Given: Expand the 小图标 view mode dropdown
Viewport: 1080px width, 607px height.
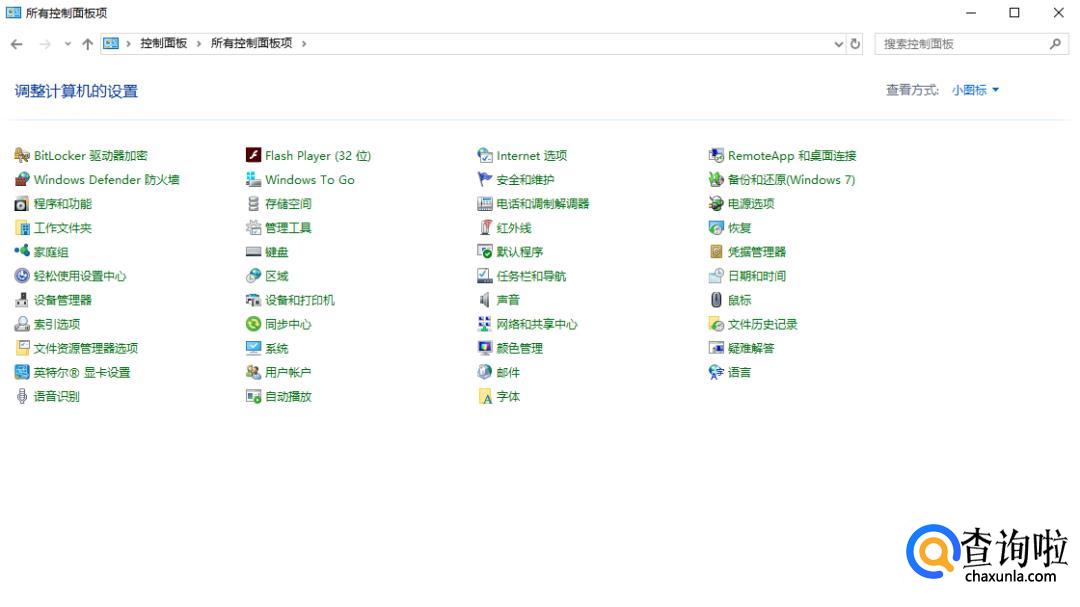Looking at the screenshot, I should click(975, 90).
